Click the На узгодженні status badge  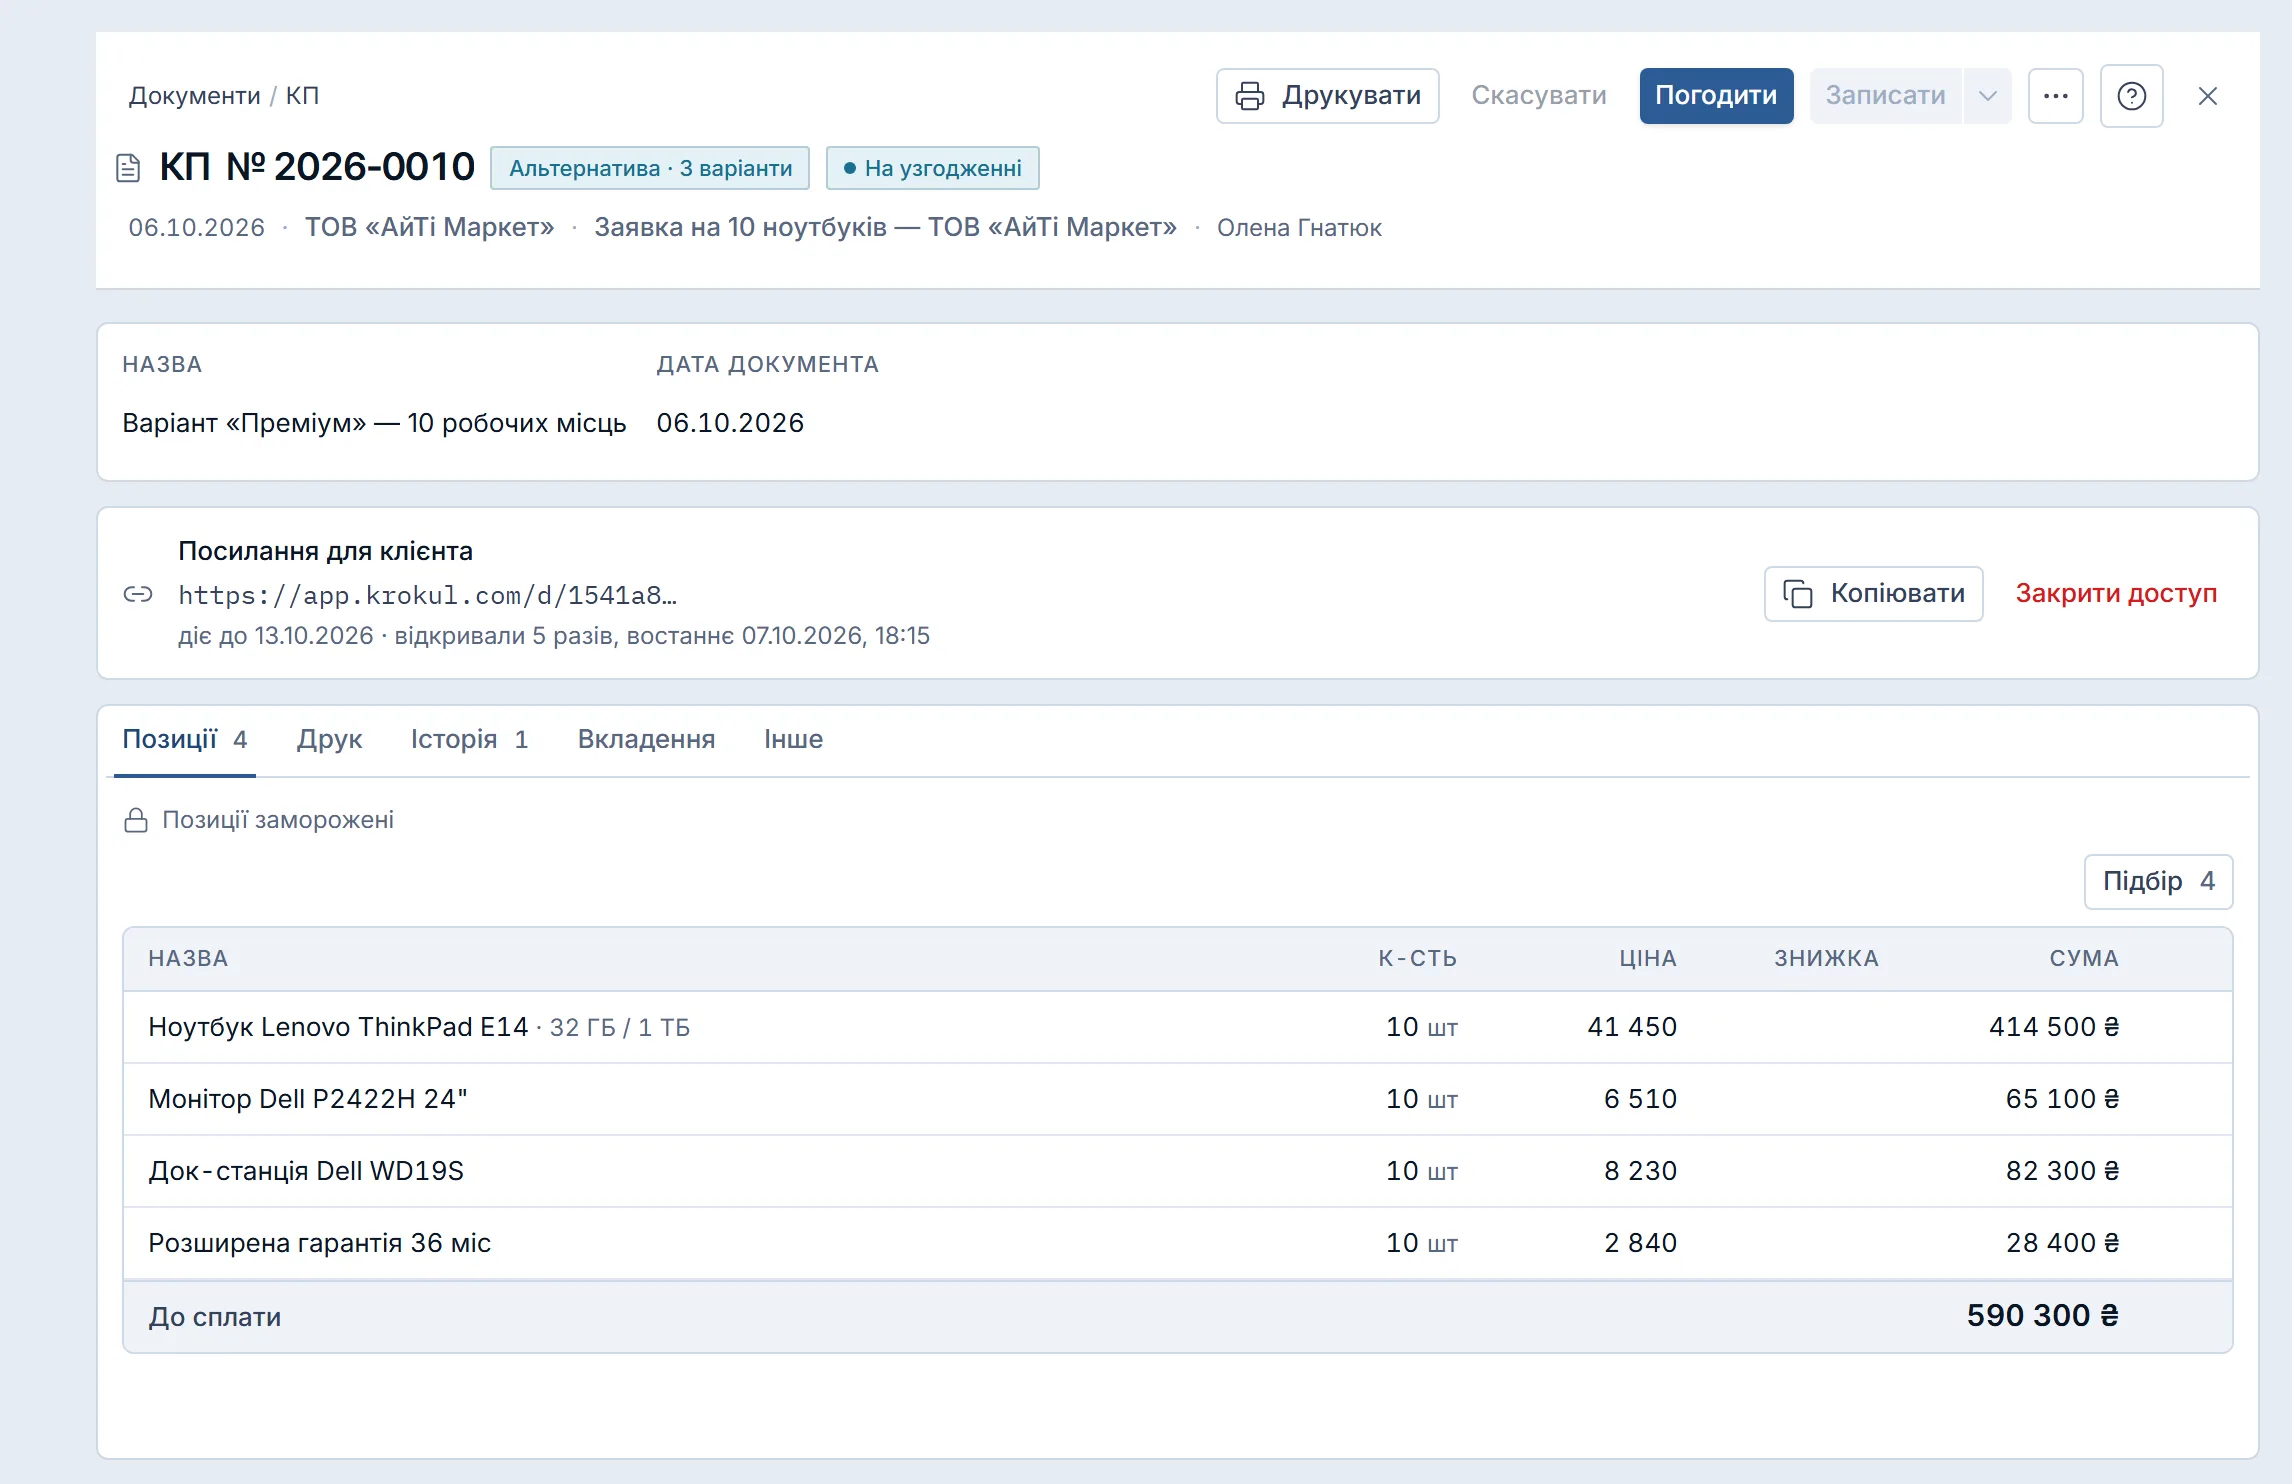(x=933, y=168)
